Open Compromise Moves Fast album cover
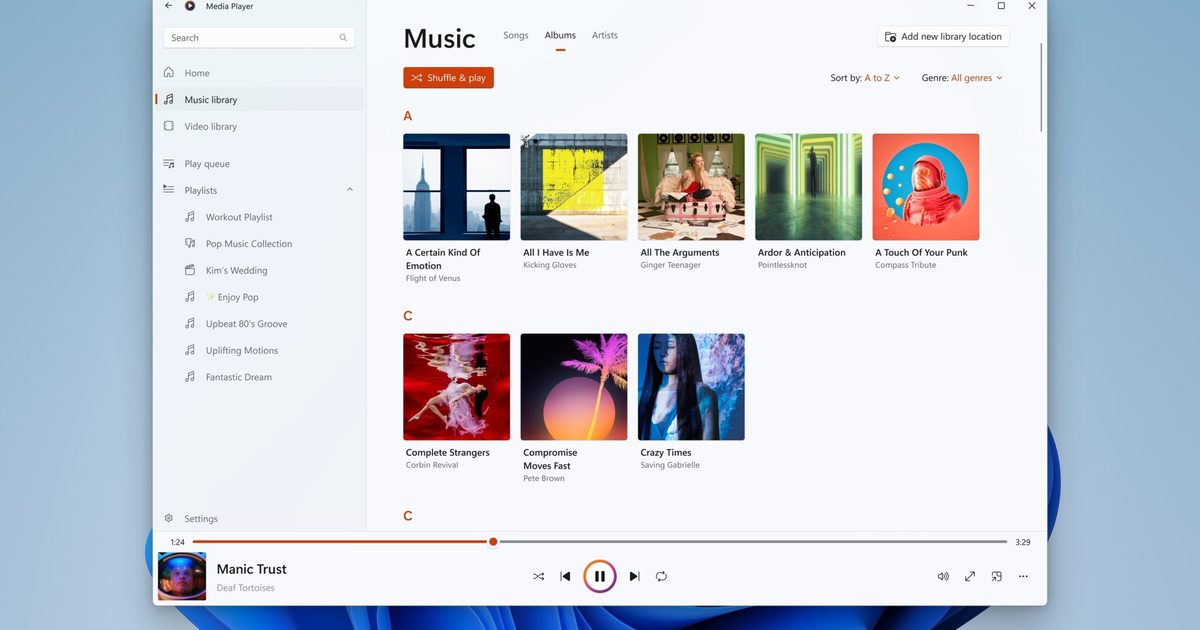The image size is (1200, 630). click(x=574, y=387)
